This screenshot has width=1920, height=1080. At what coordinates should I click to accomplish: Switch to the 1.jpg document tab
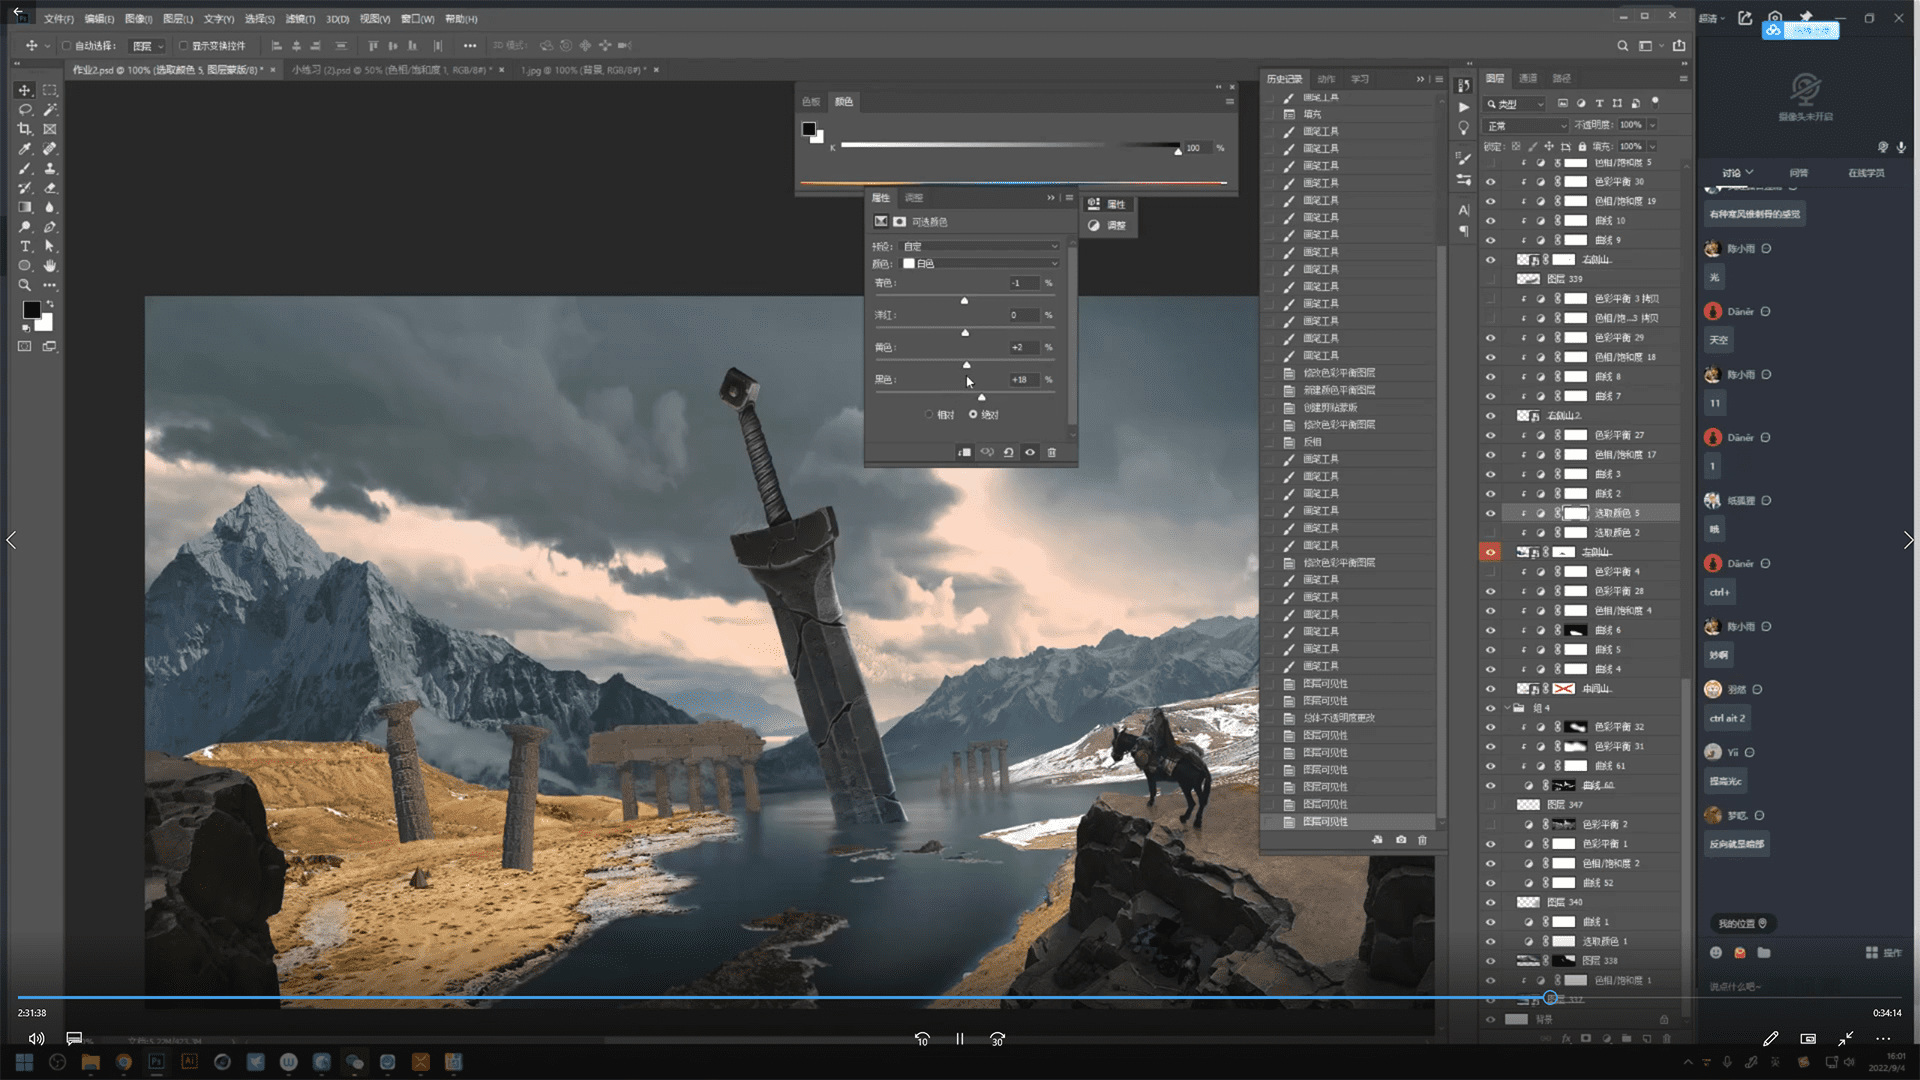[583, 70]
